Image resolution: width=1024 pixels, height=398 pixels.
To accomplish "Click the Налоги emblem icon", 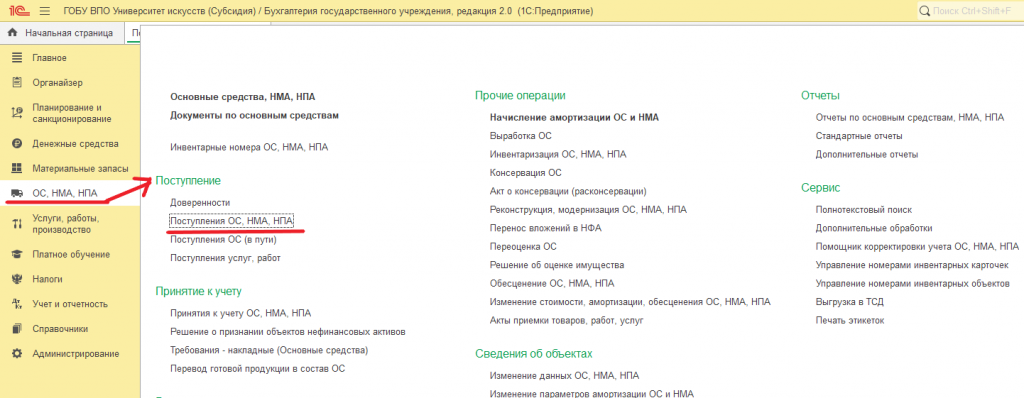I will coord(18,279).
